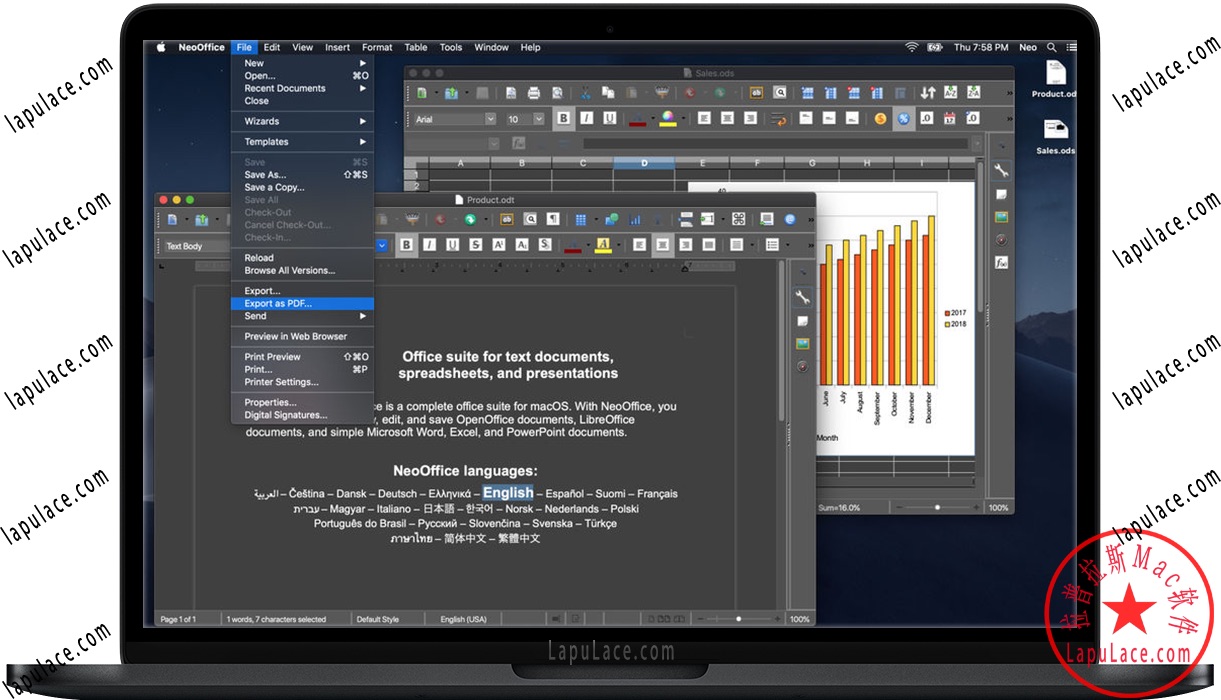
Task: Choose Export as PDF from File menu
Action: click(x=280, y=303)
